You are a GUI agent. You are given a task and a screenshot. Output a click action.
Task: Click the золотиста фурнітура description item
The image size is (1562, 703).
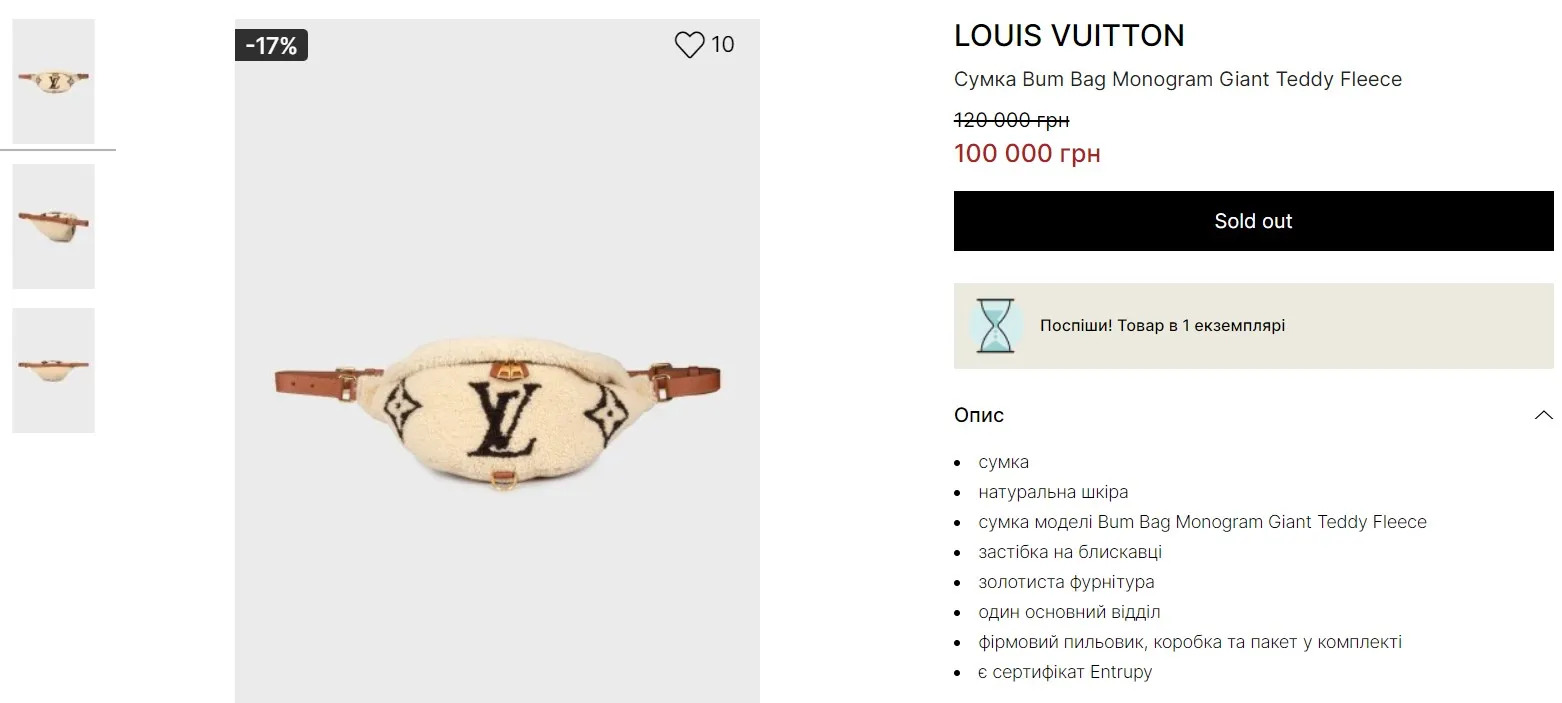click(1066, 582)
